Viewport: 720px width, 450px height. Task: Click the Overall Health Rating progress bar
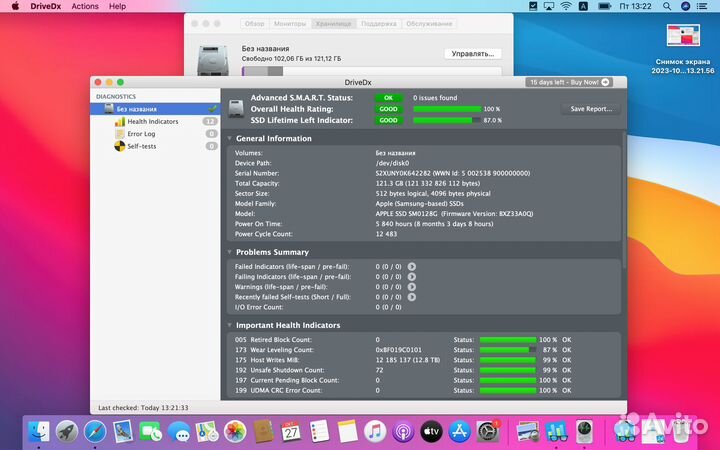point(447,109)
